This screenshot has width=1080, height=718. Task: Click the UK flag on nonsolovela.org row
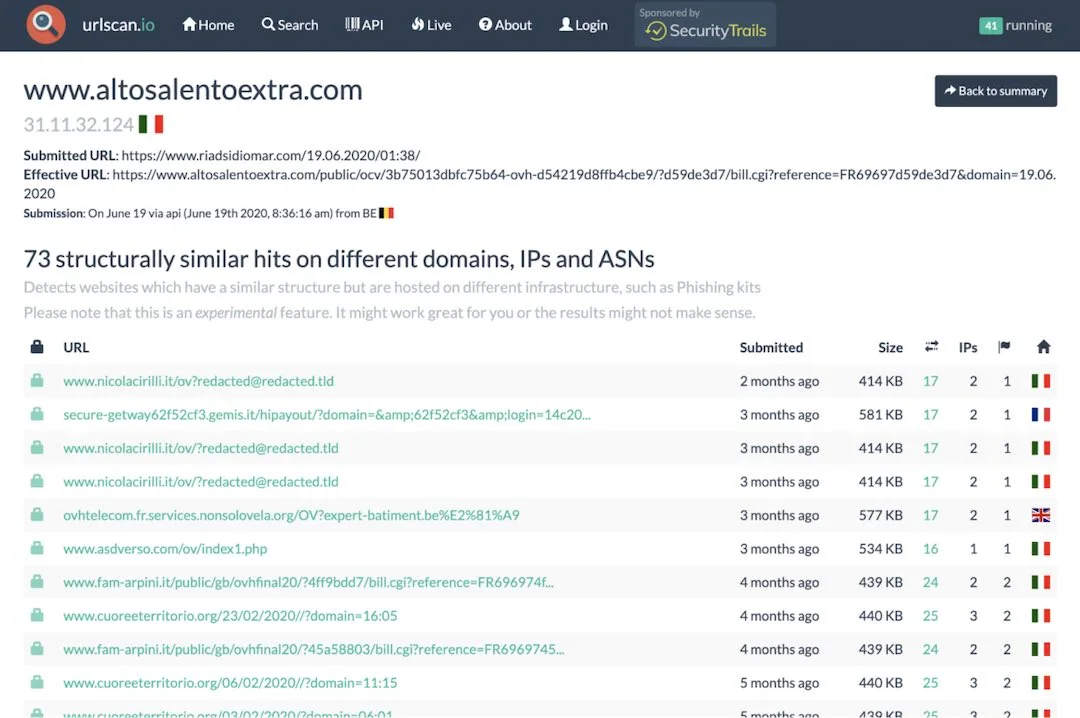pos(1041,515)
